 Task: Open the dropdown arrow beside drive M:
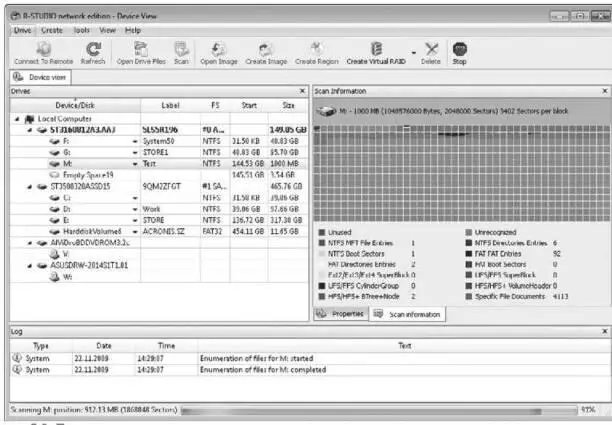(x=135, y=162)
